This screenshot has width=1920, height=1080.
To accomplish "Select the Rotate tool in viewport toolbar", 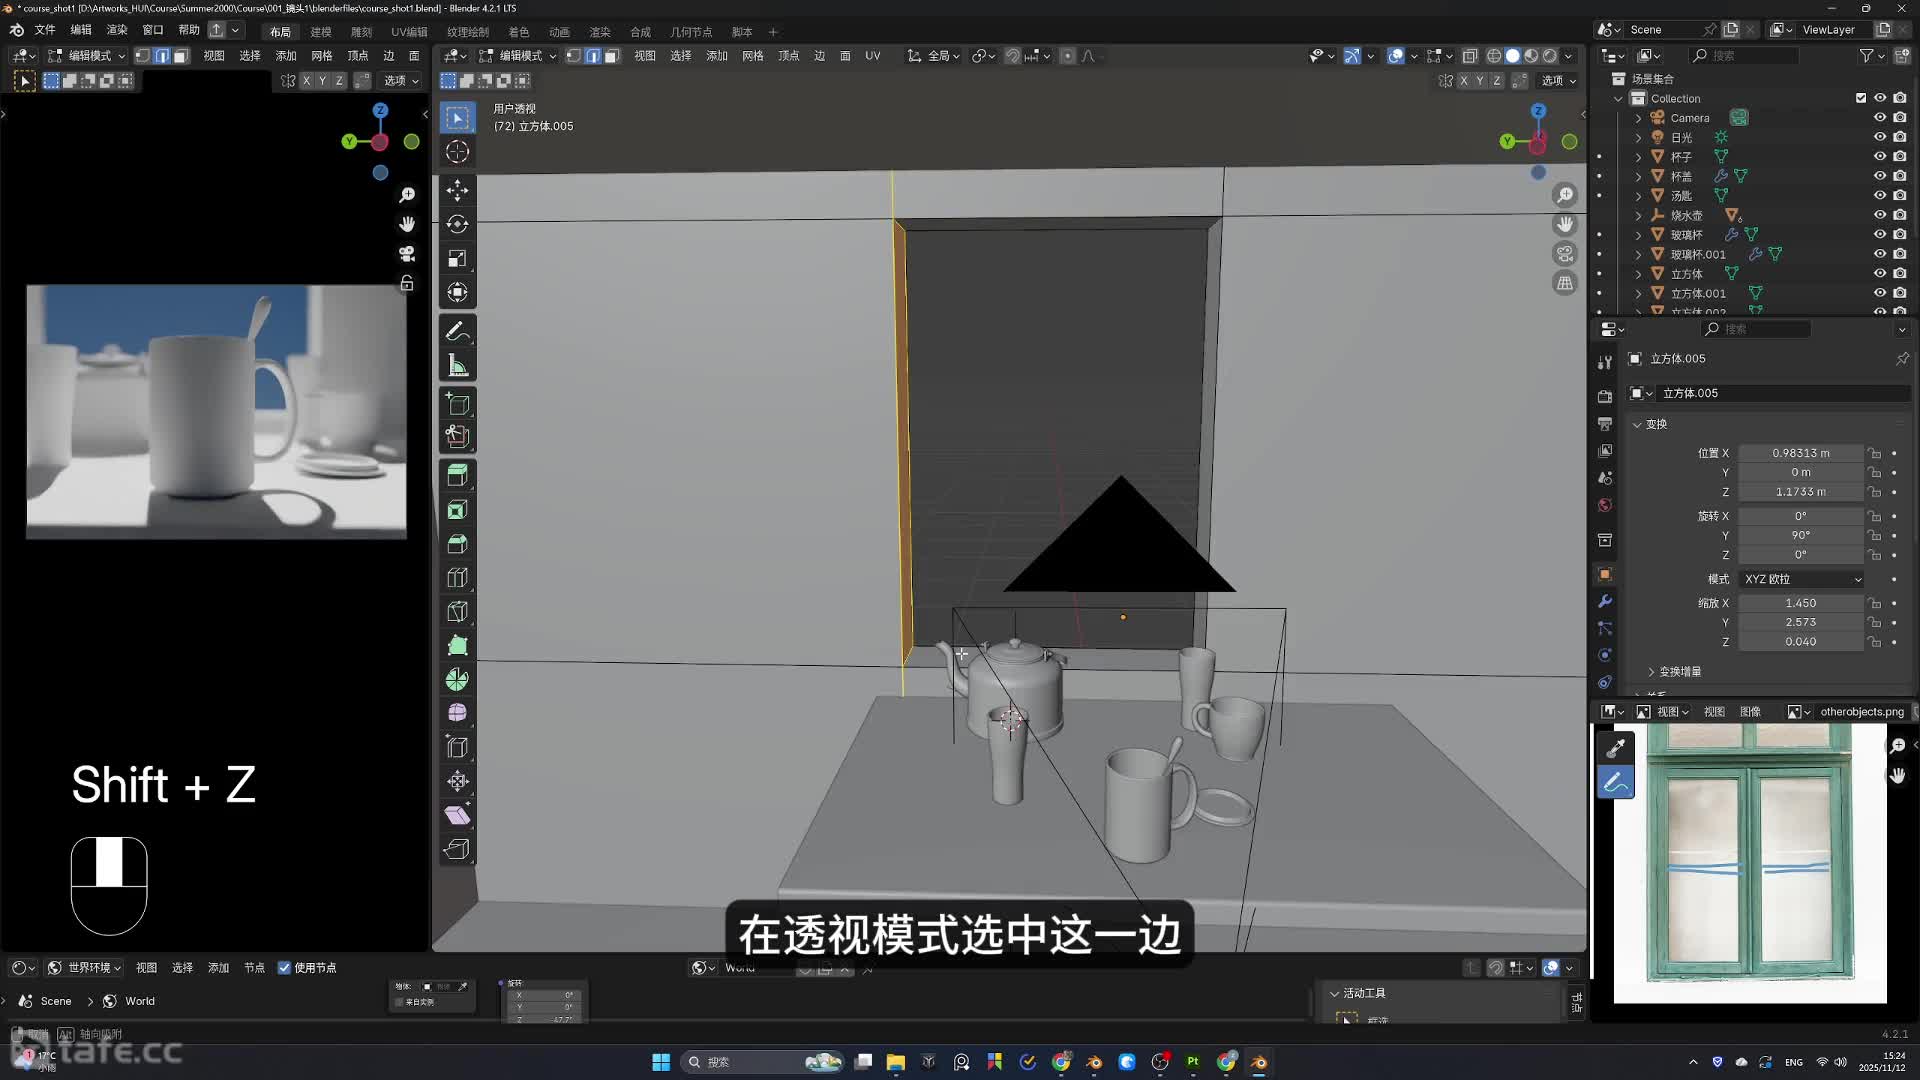I will (x=457, y=224).
